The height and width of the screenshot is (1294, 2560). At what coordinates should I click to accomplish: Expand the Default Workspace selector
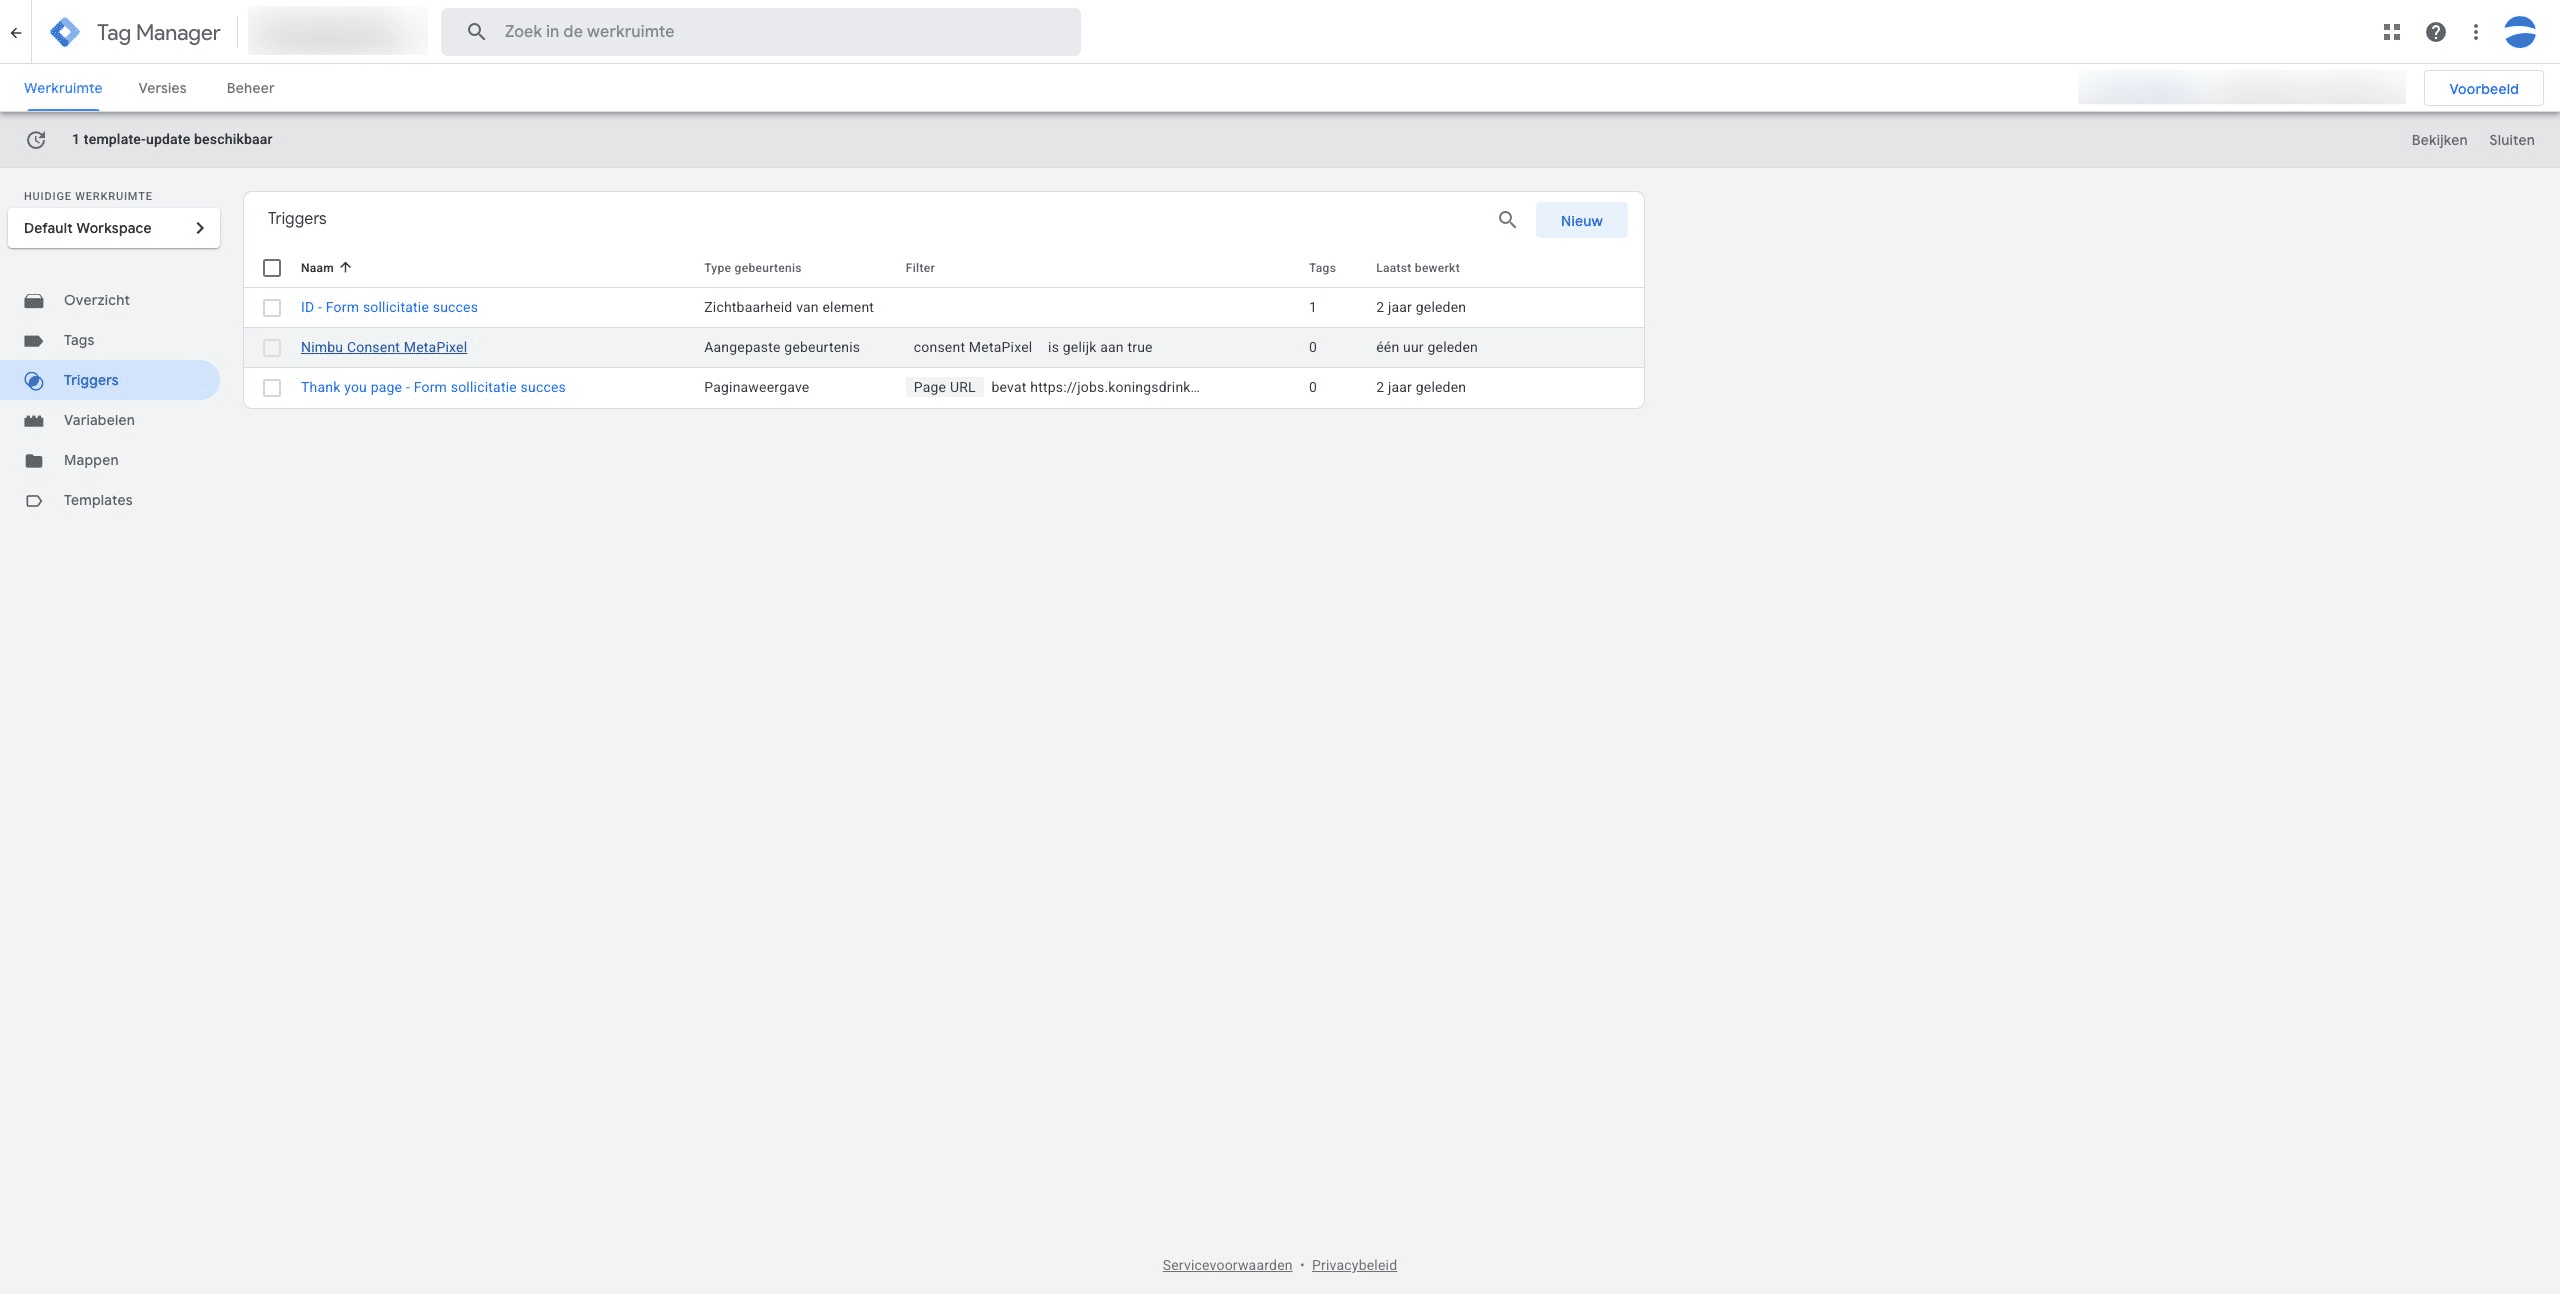pos(114,228)
